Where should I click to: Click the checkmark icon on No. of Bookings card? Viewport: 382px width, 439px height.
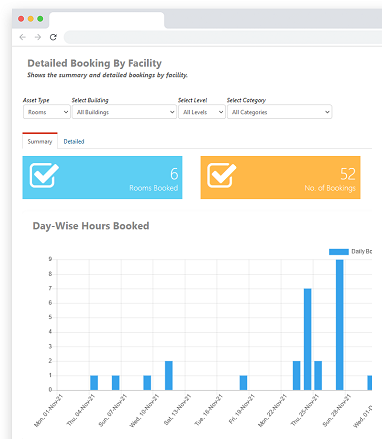[222, 175]
